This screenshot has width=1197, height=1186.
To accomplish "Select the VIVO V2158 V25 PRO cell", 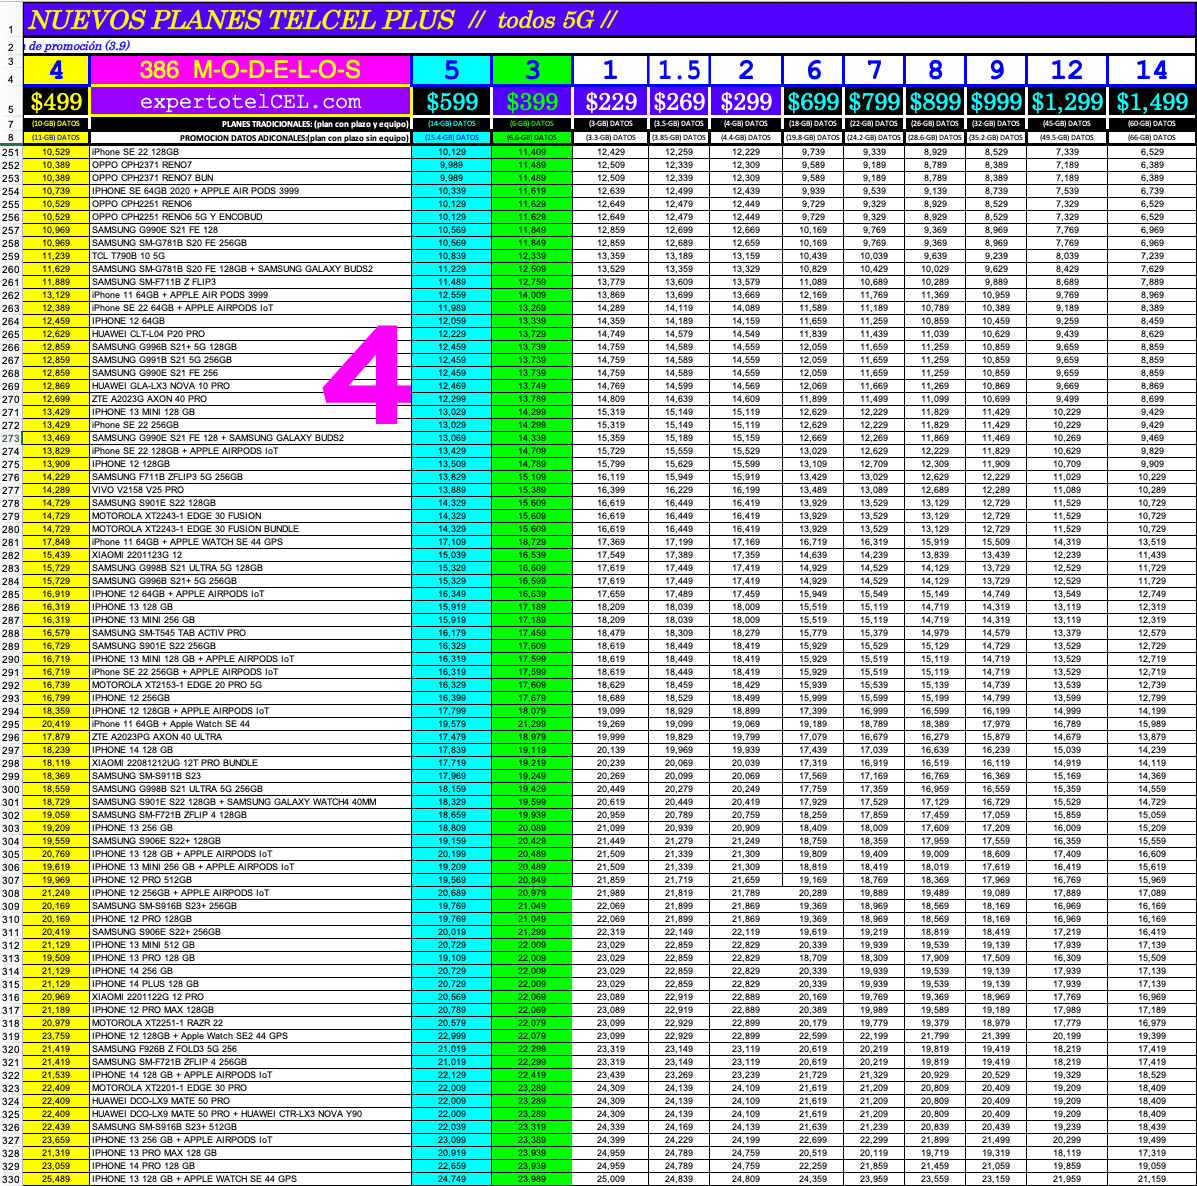I will 250,490.
